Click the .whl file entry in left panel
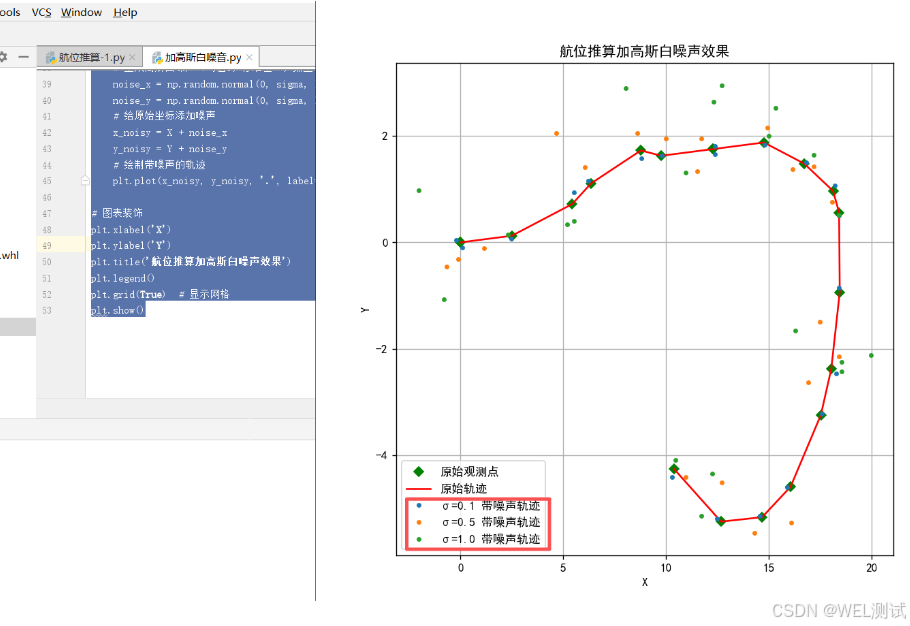 coord(9,255)
